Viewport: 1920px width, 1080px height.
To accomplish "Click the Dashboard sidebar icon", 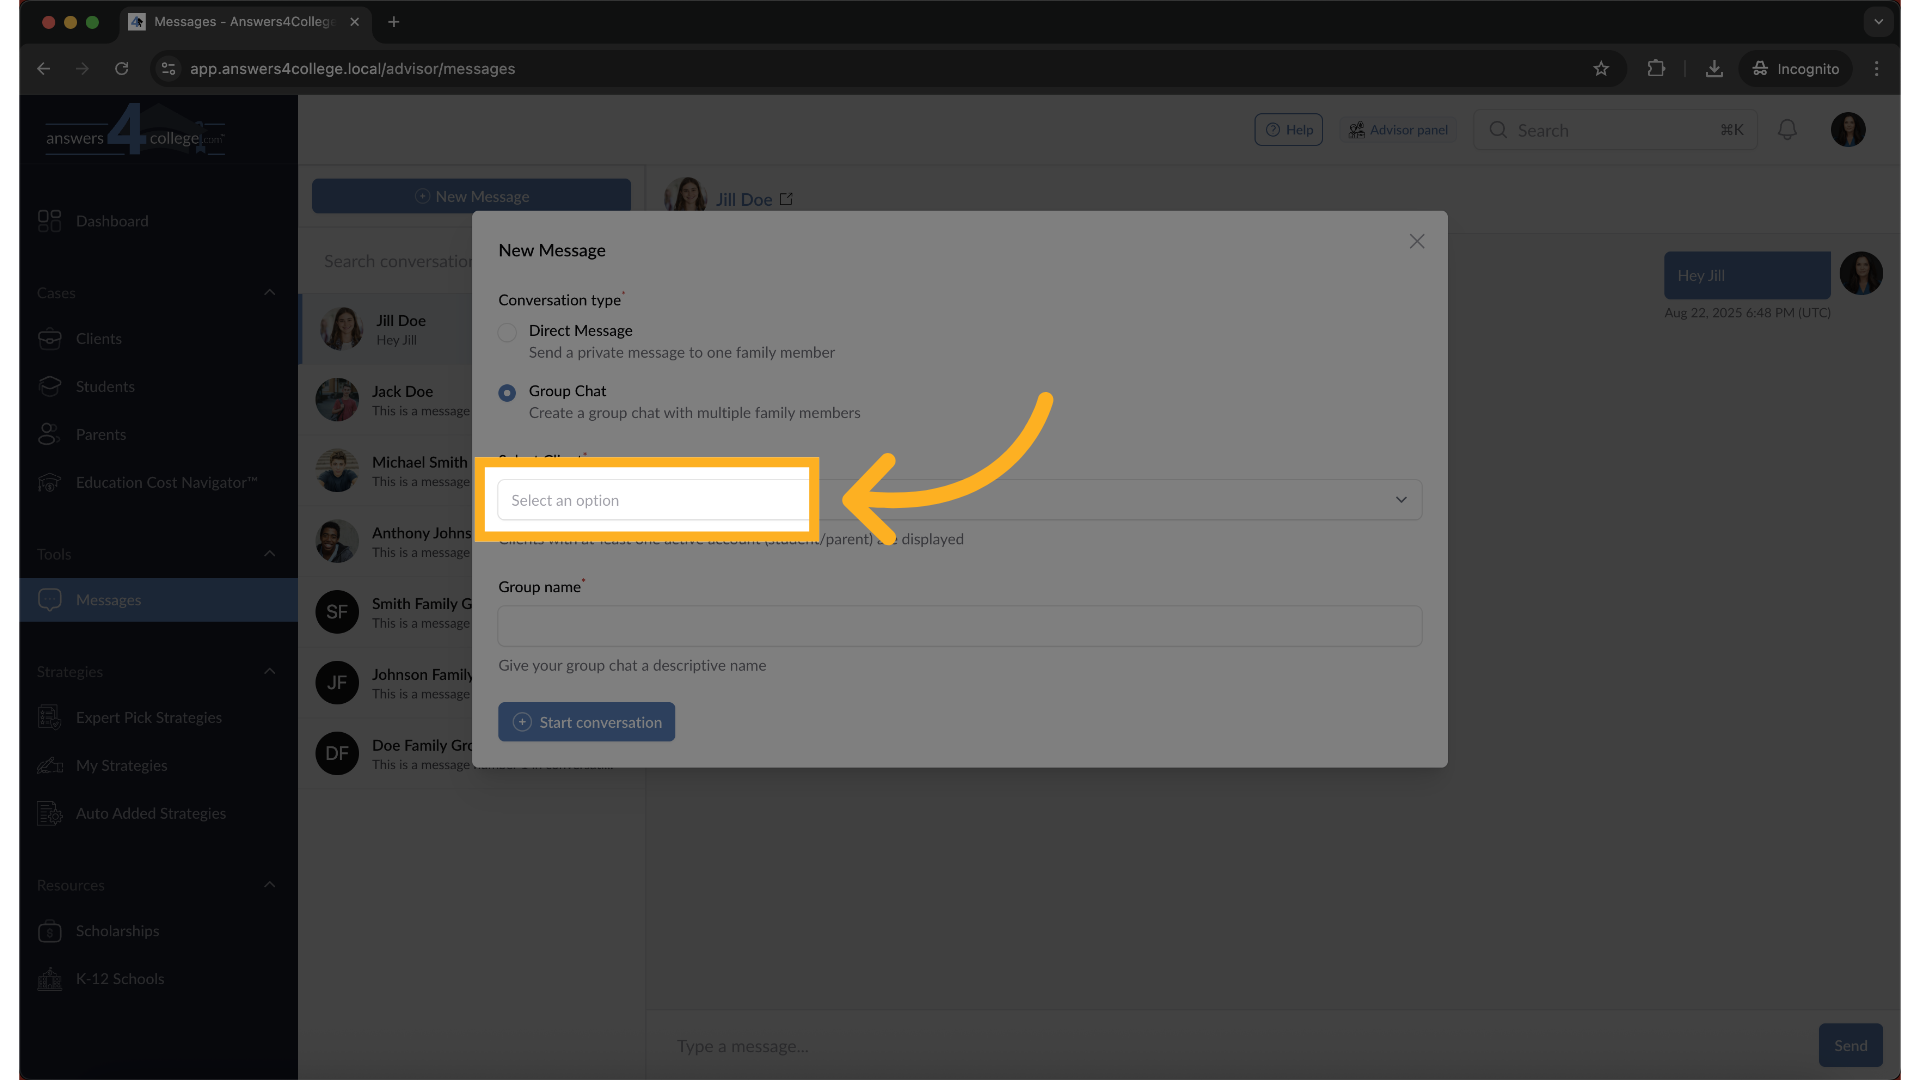I will click(x=49, y=221).
